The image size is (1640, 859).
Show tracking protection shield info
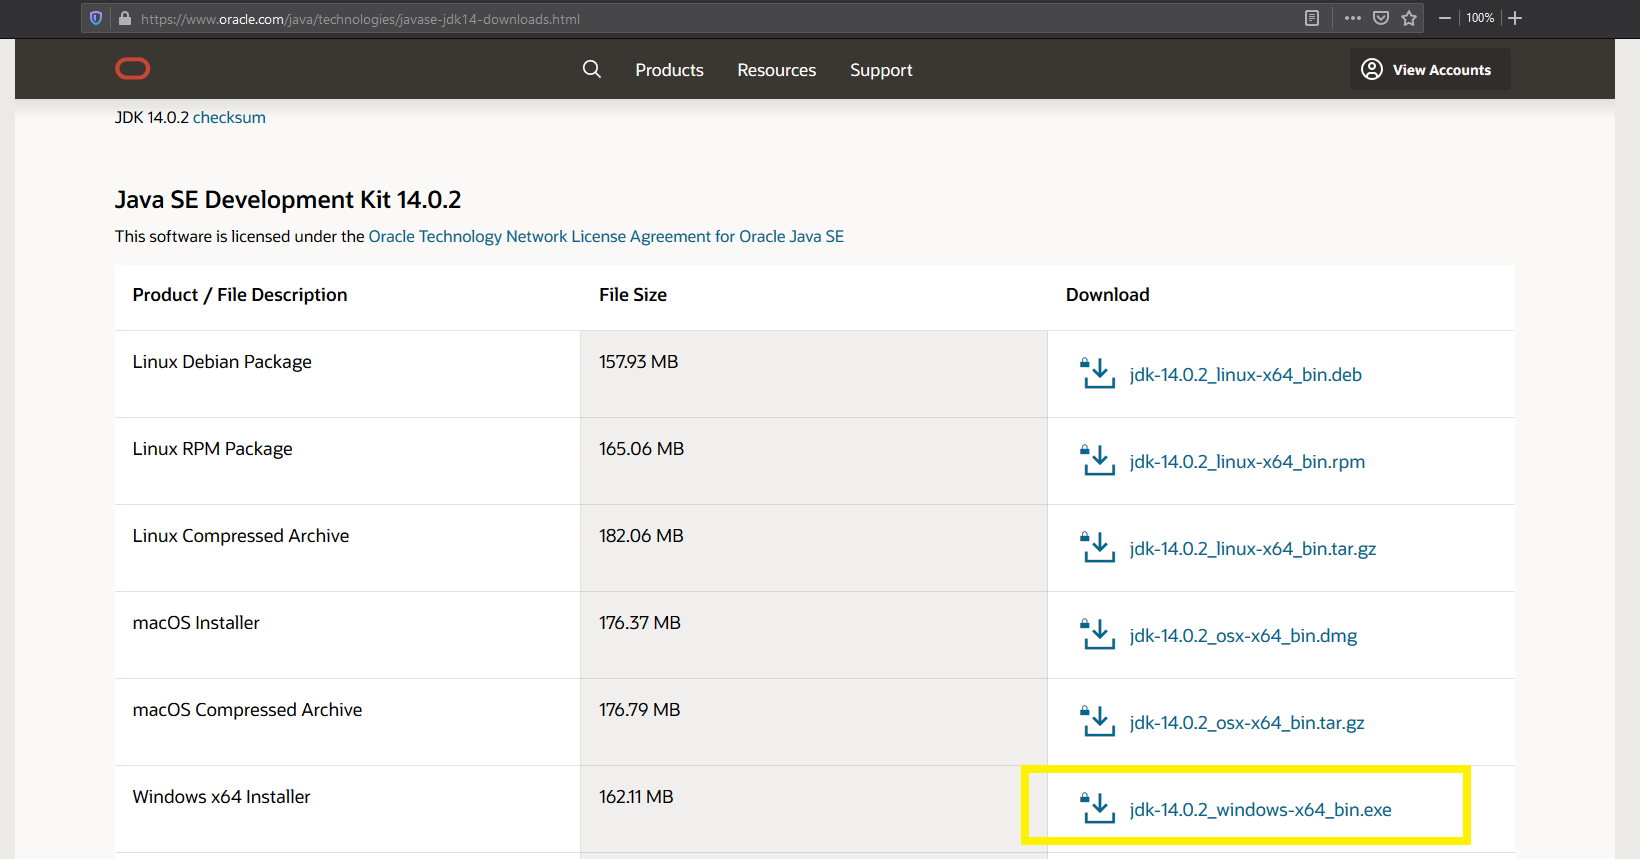[96, 18]
